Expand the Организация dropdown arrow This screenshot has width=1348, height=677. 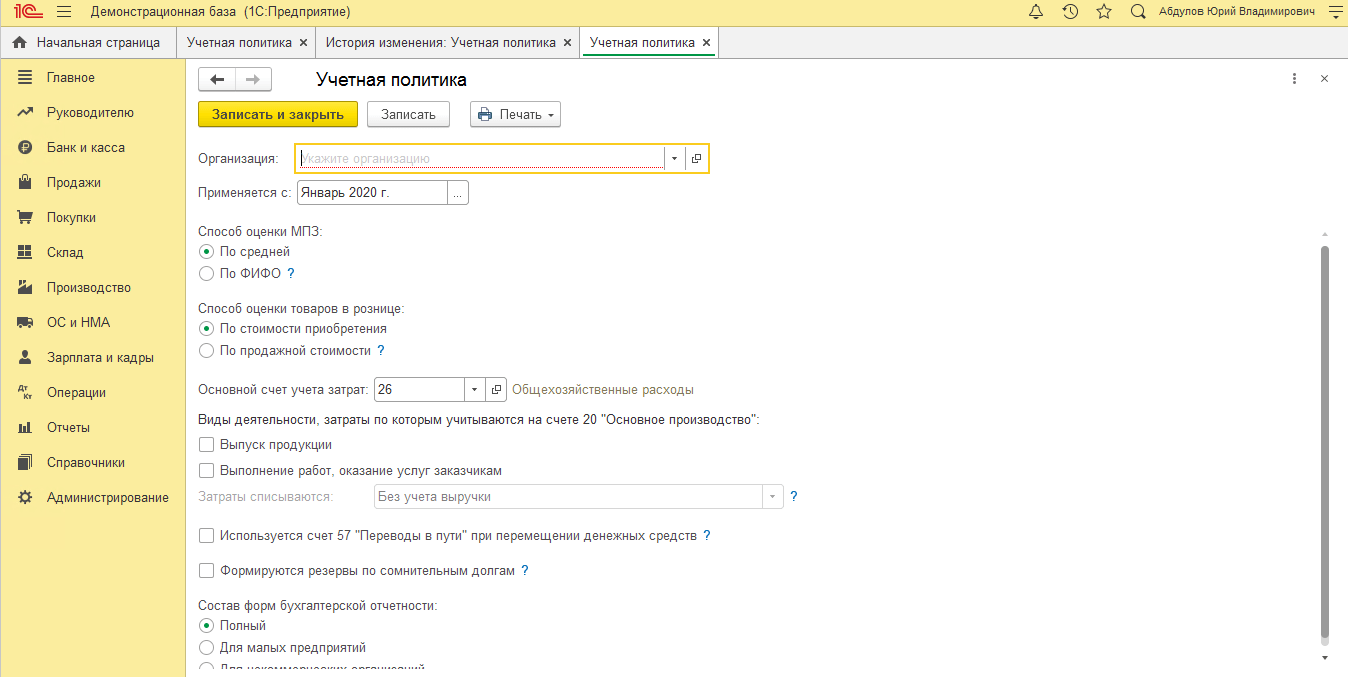point(674,159)
